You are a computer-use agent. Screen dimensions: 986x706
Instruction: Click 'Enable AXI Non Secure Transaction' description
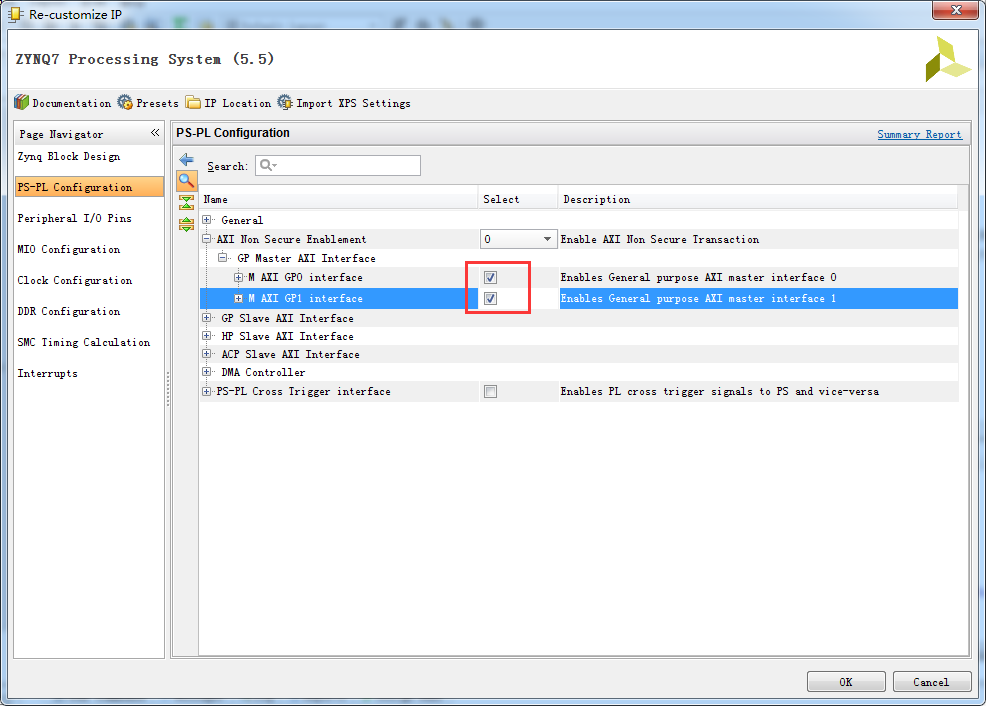[x=660, y=240]
